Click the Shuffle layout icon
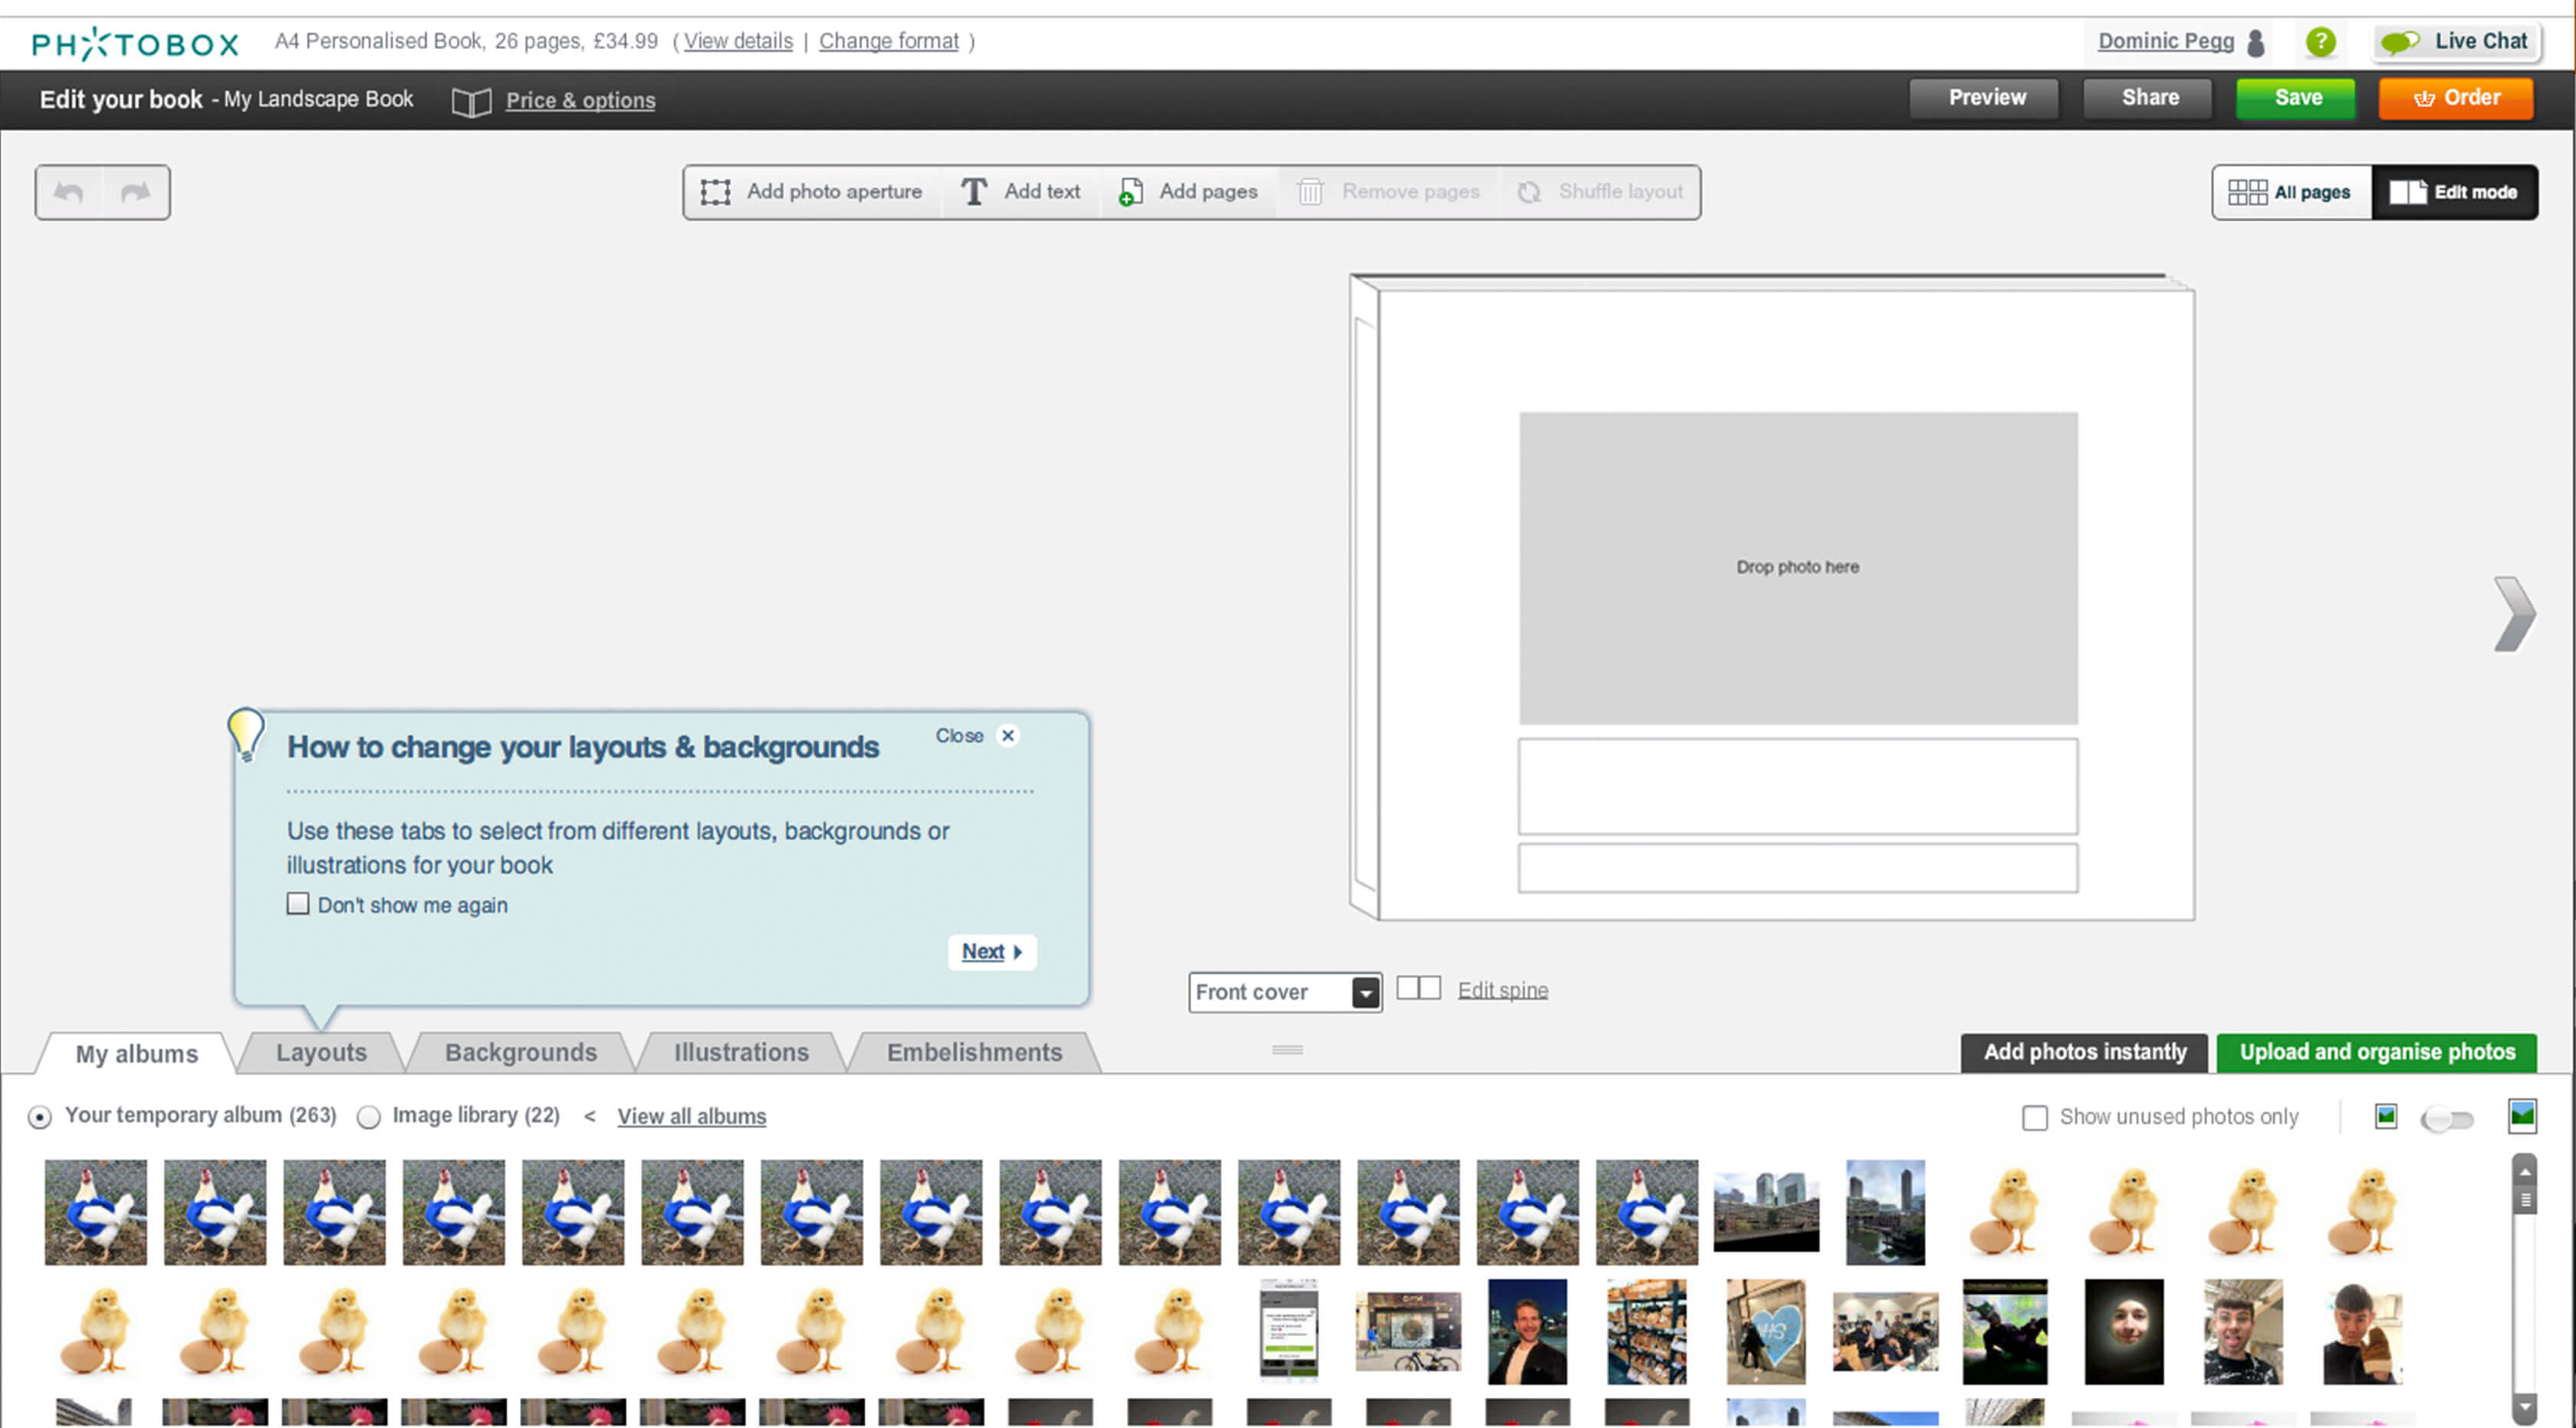The height and width of the screenshot is (1428, 2576). click(1529, 192)
